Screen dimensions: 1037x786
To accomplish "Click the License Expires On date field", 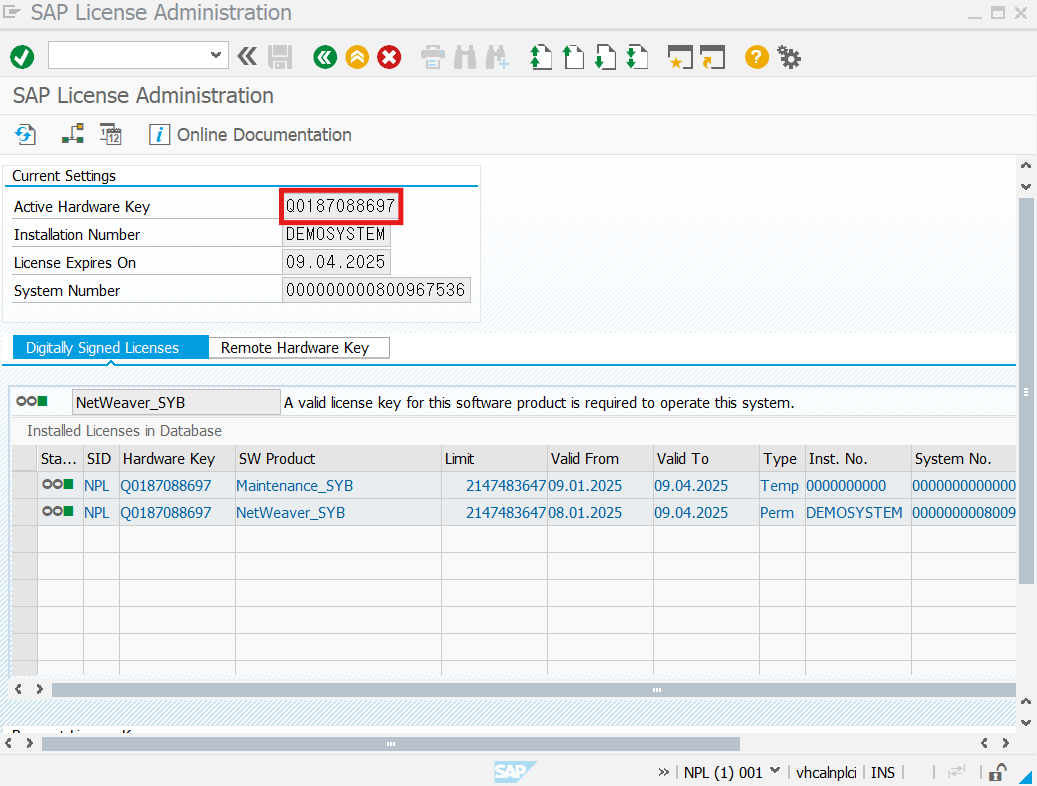I will coord(336,263).
